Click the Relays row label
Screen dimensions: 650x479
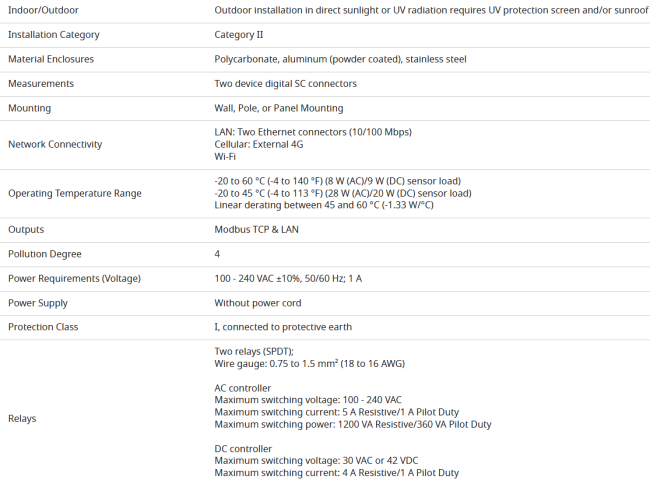[22, 418]
